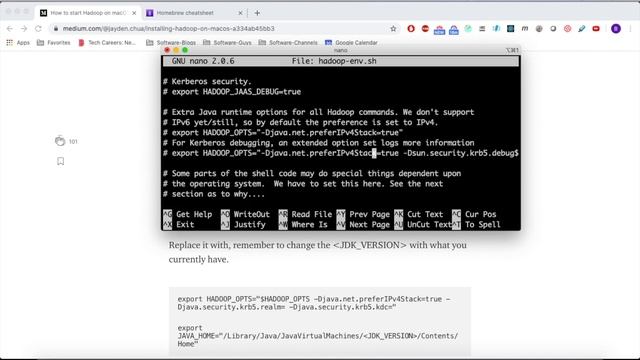Open the red target circle extension
The image size is (640, 360).
(x=567, y=29)
